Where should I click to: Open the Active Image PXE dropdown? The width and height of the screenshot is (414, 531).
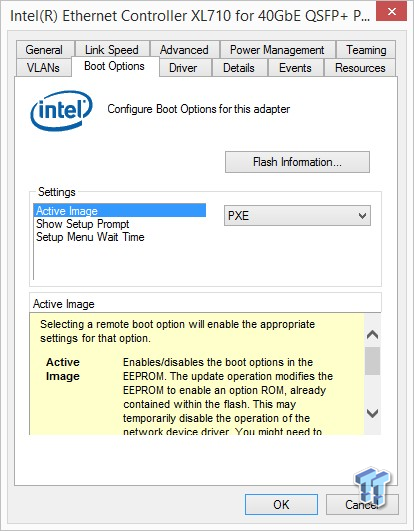click(x=297, y=216)
